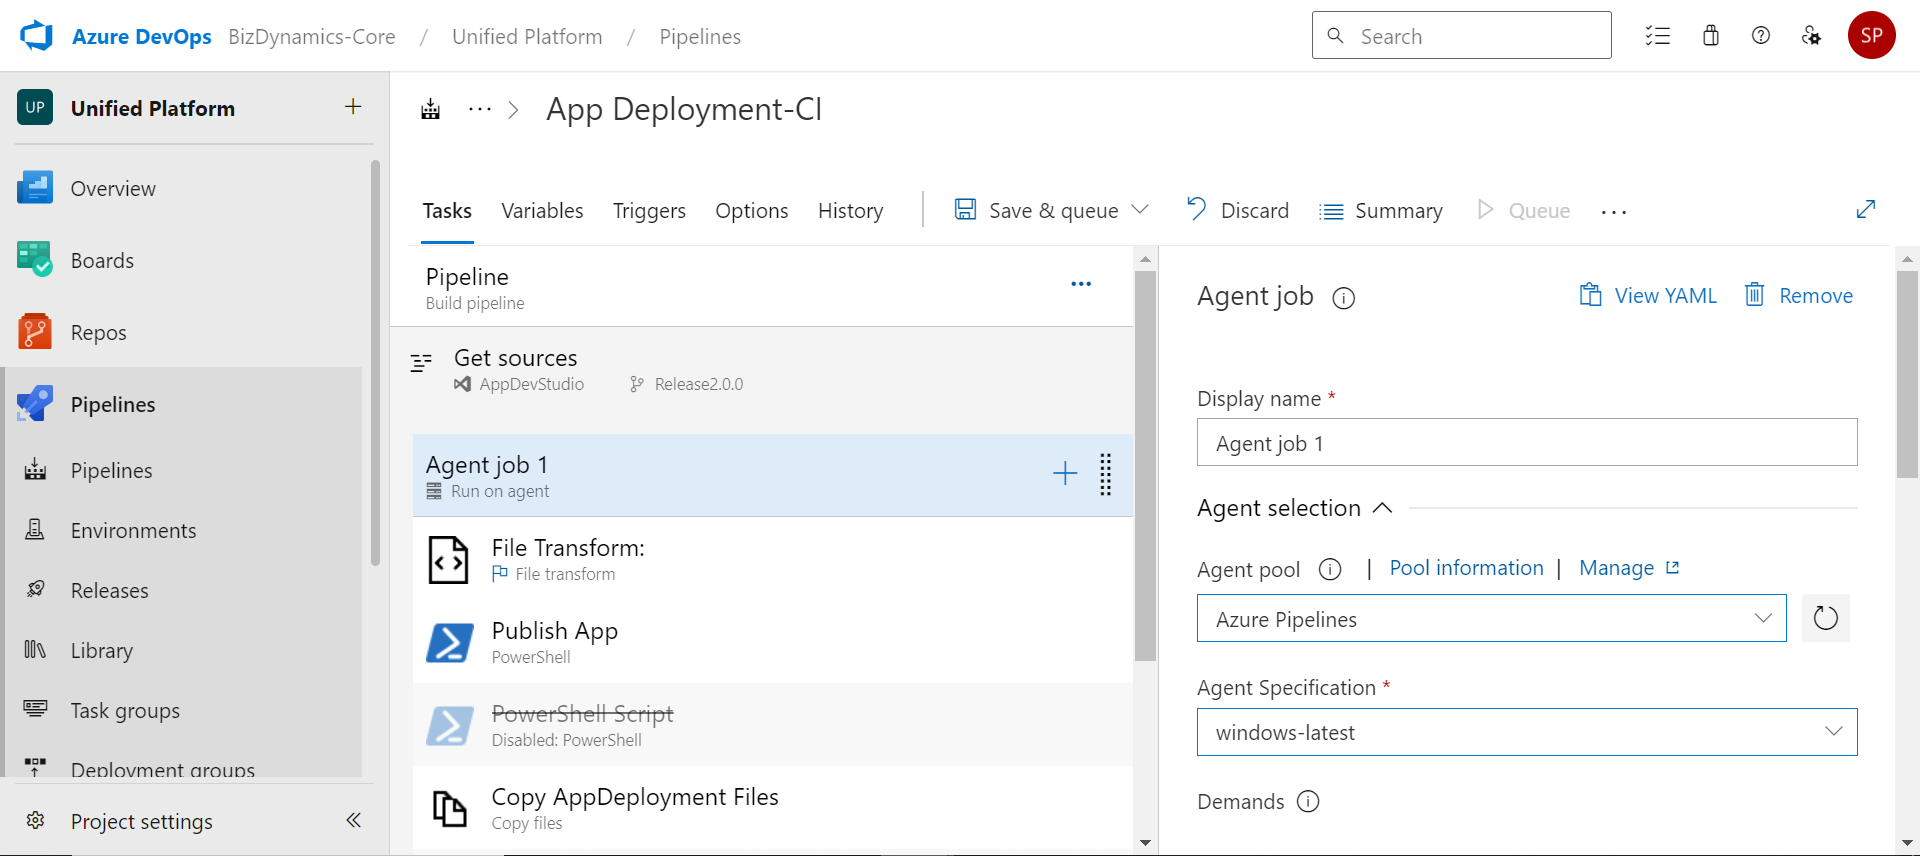Click the plus icon next to Unified Platform
Viewport: 1920px width, 856px height.
click(x=353, y=107)
